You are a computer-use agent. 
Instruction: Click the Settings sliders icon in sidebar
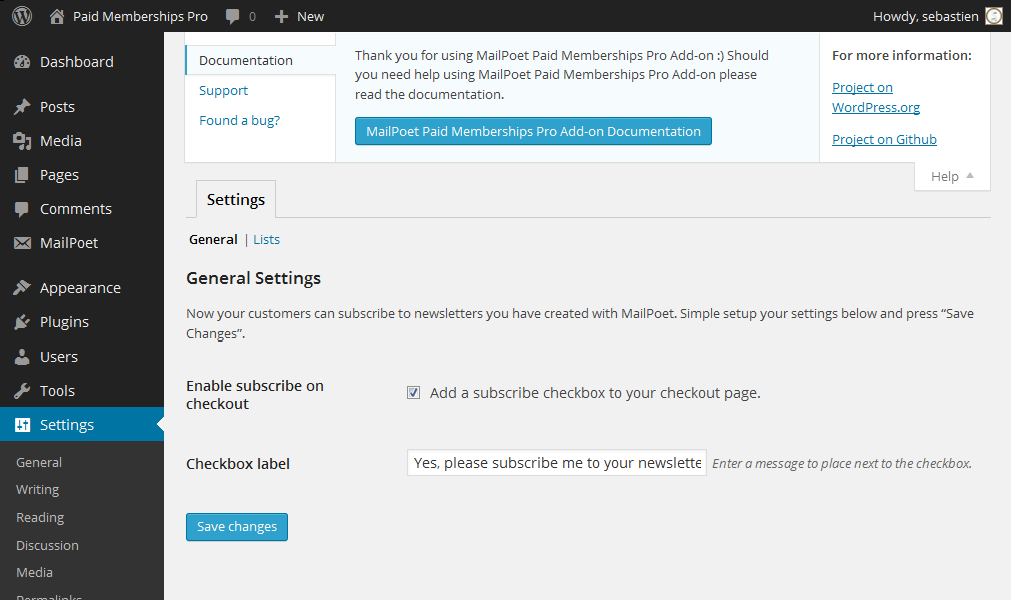22,425
